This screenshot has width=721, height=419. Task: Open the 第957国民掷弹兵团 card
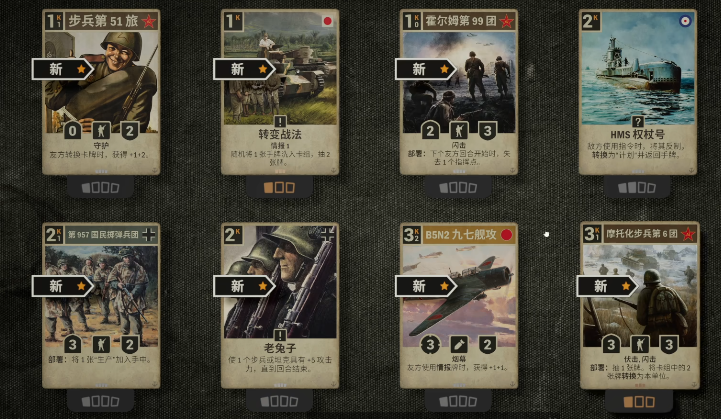101,306
